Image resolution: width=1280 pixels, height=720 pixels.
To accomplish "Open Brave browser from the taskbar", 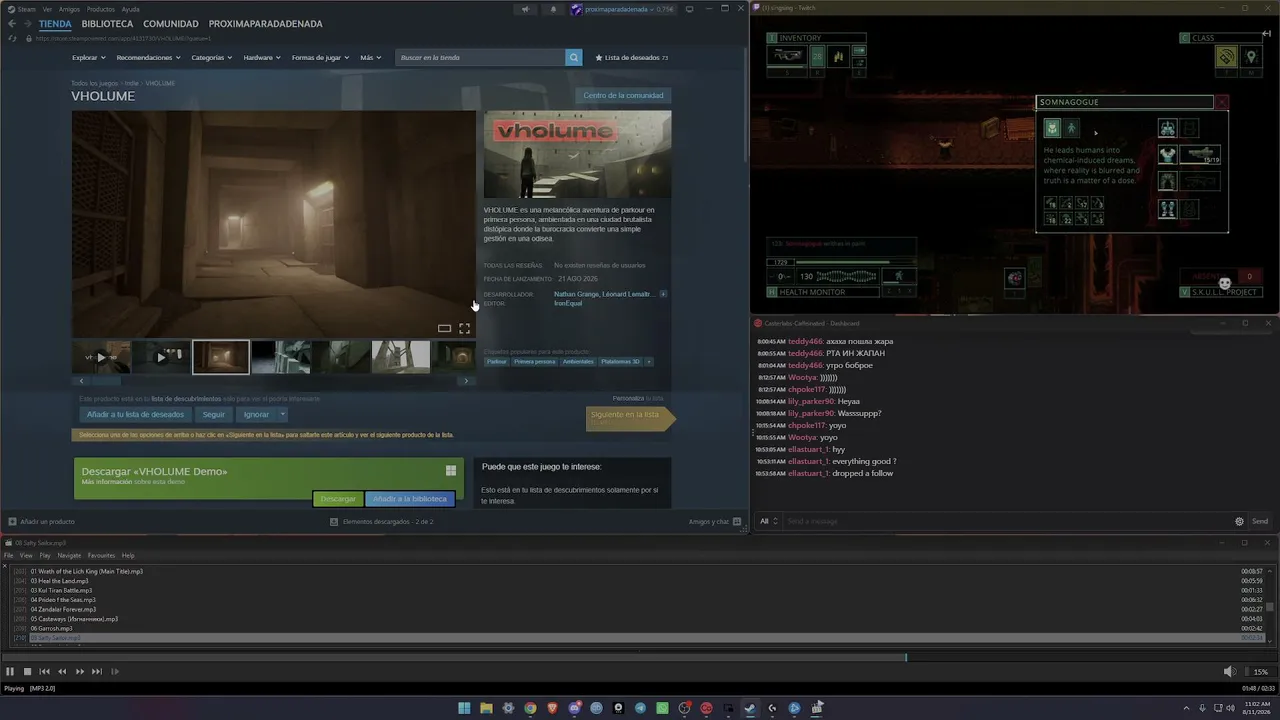I will pyautogui.click(x=552, y=708).
